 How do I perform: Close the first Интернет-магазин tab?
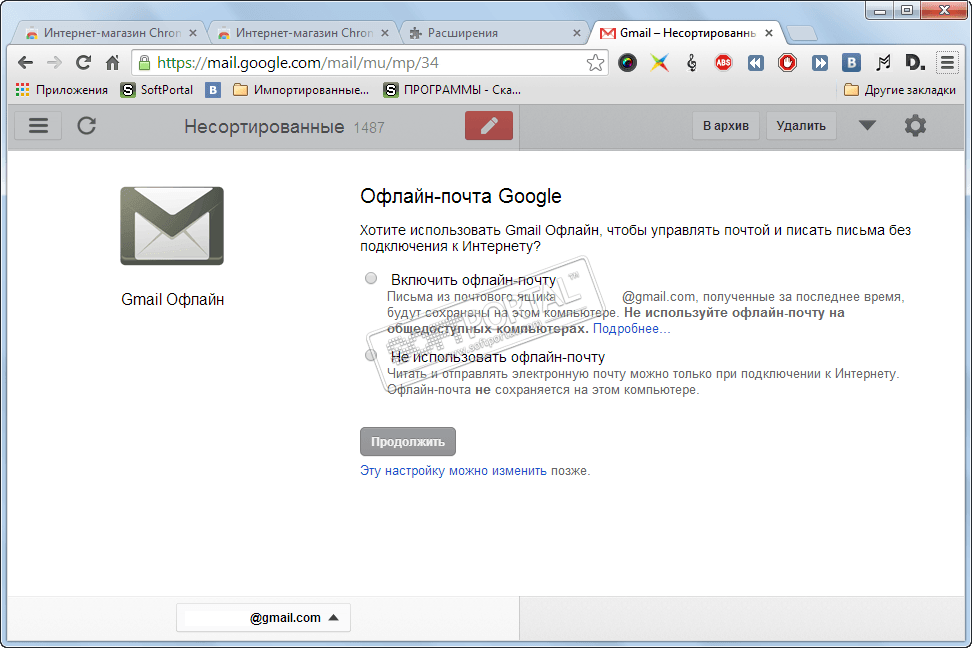coord(193,33)
